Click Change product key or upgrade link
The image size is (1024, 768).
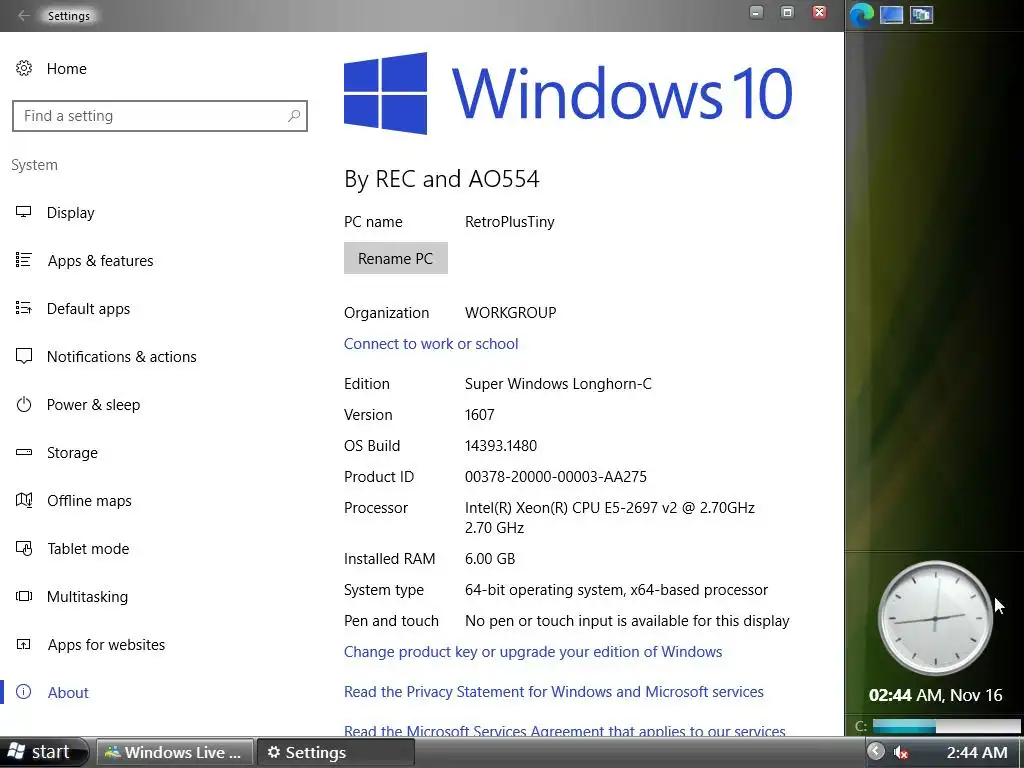click(x=533, y=652)
